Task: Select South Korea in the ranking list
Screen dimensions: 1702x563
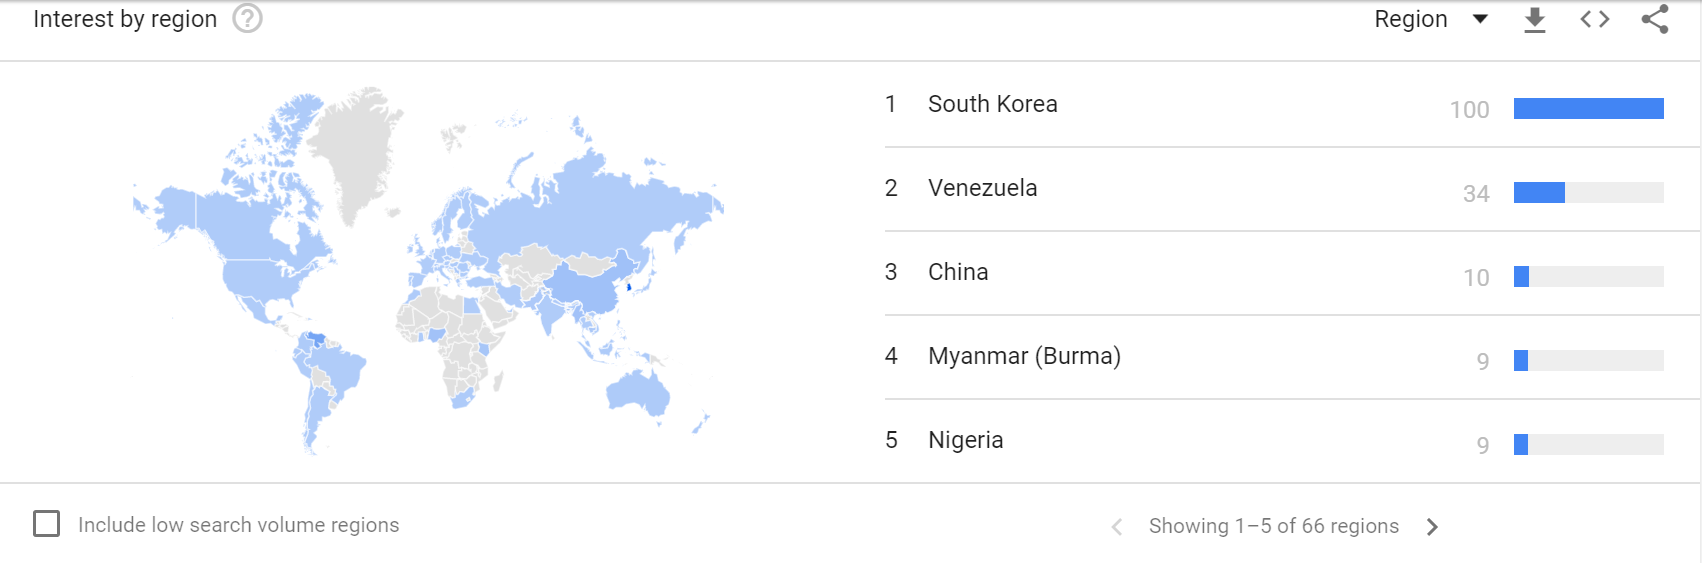Action: coord(992,104)
